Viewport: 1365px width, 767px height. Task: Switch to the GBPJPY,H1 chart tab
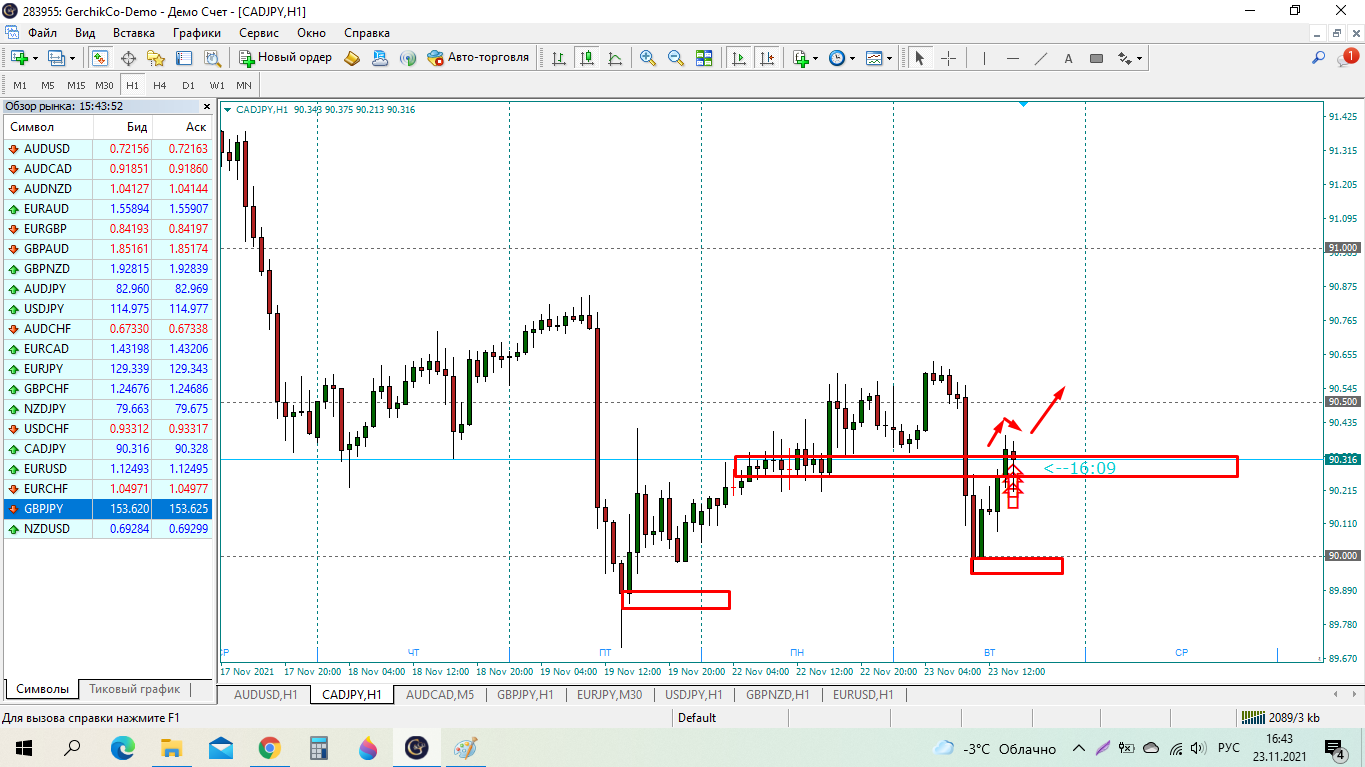click(x=525, y=694)
